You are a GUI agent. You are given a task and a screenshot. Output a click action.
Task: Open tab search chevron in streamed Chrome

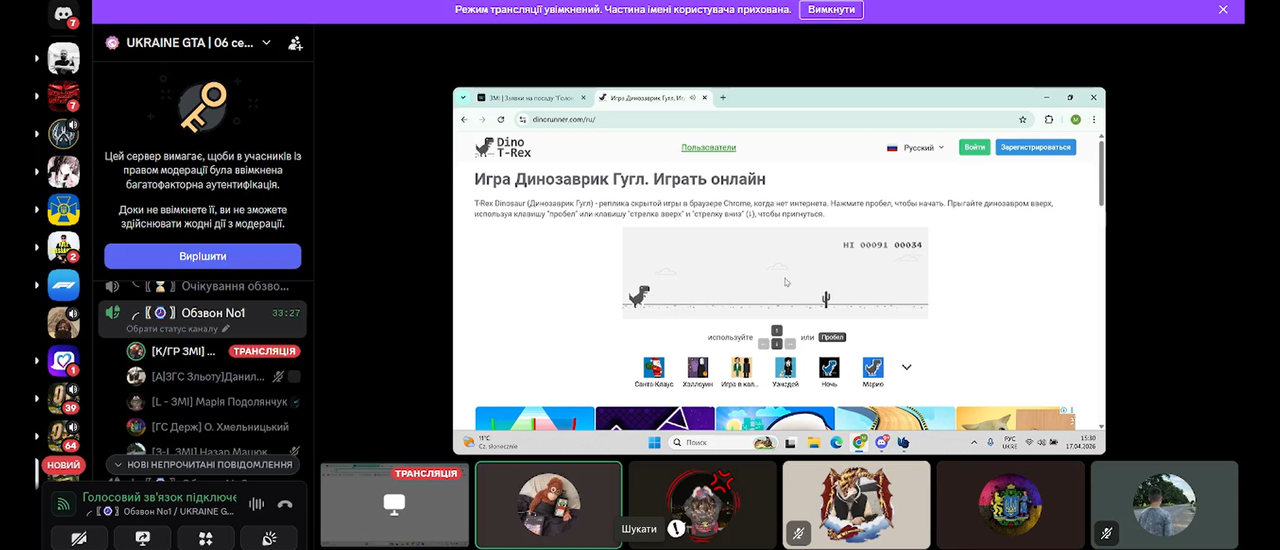[463, 98]
